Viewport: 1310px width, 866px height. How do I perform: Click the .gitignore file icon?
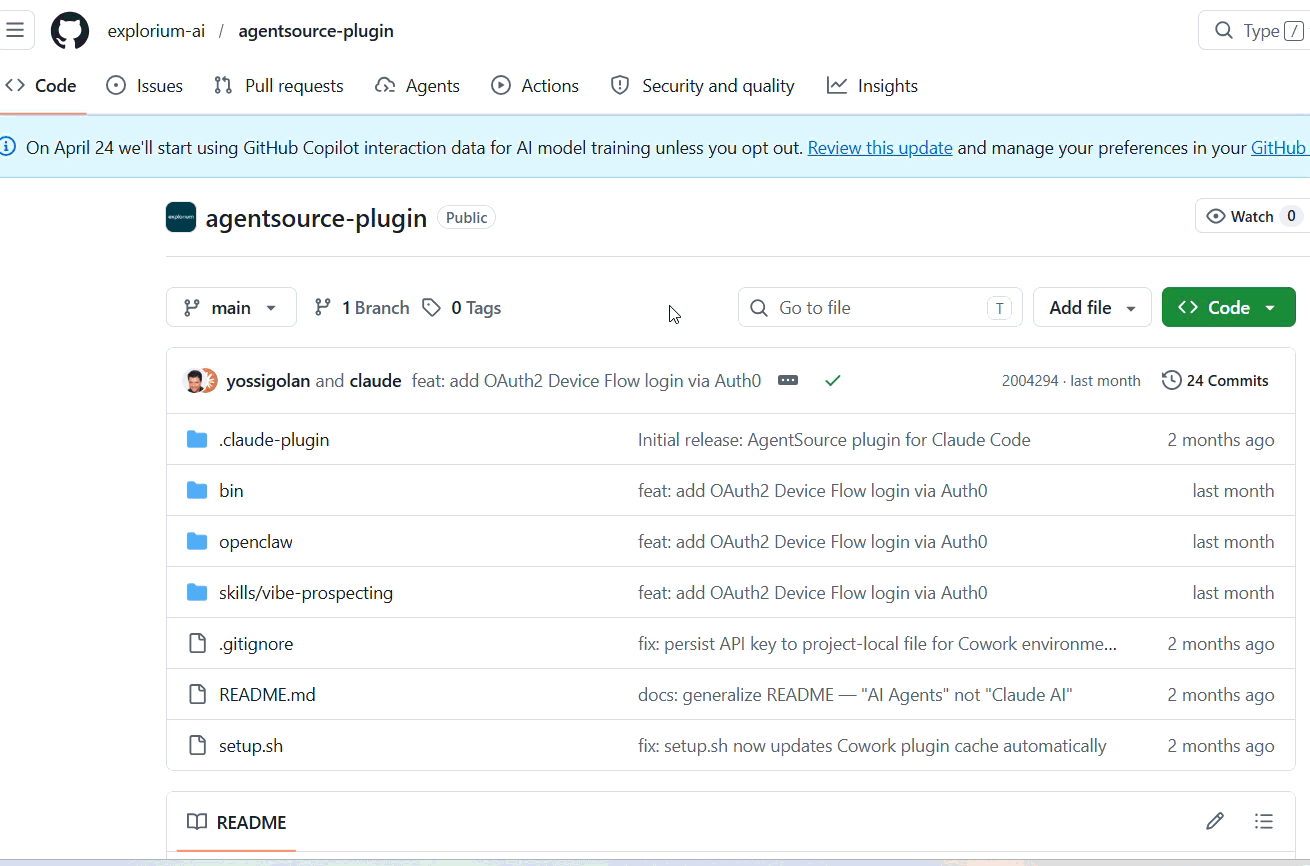pyautogui.click(x=197, y=643)
